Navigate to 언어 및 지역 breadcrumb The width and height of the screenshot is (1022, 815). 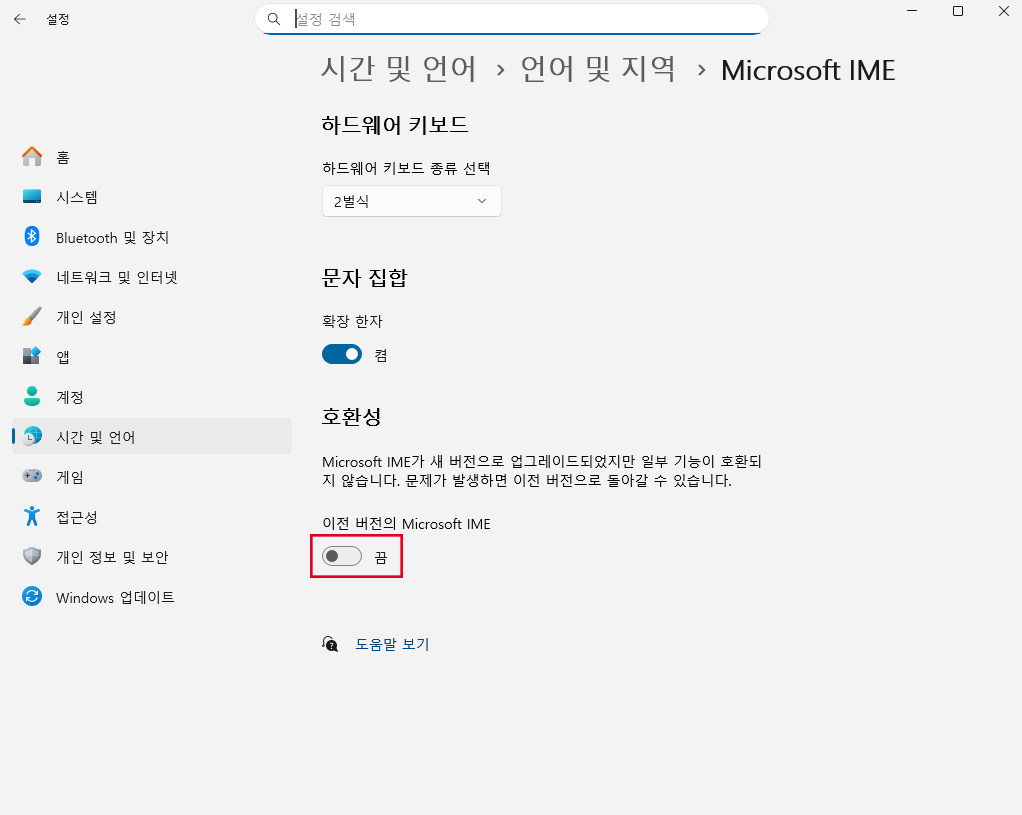(598, 69)
